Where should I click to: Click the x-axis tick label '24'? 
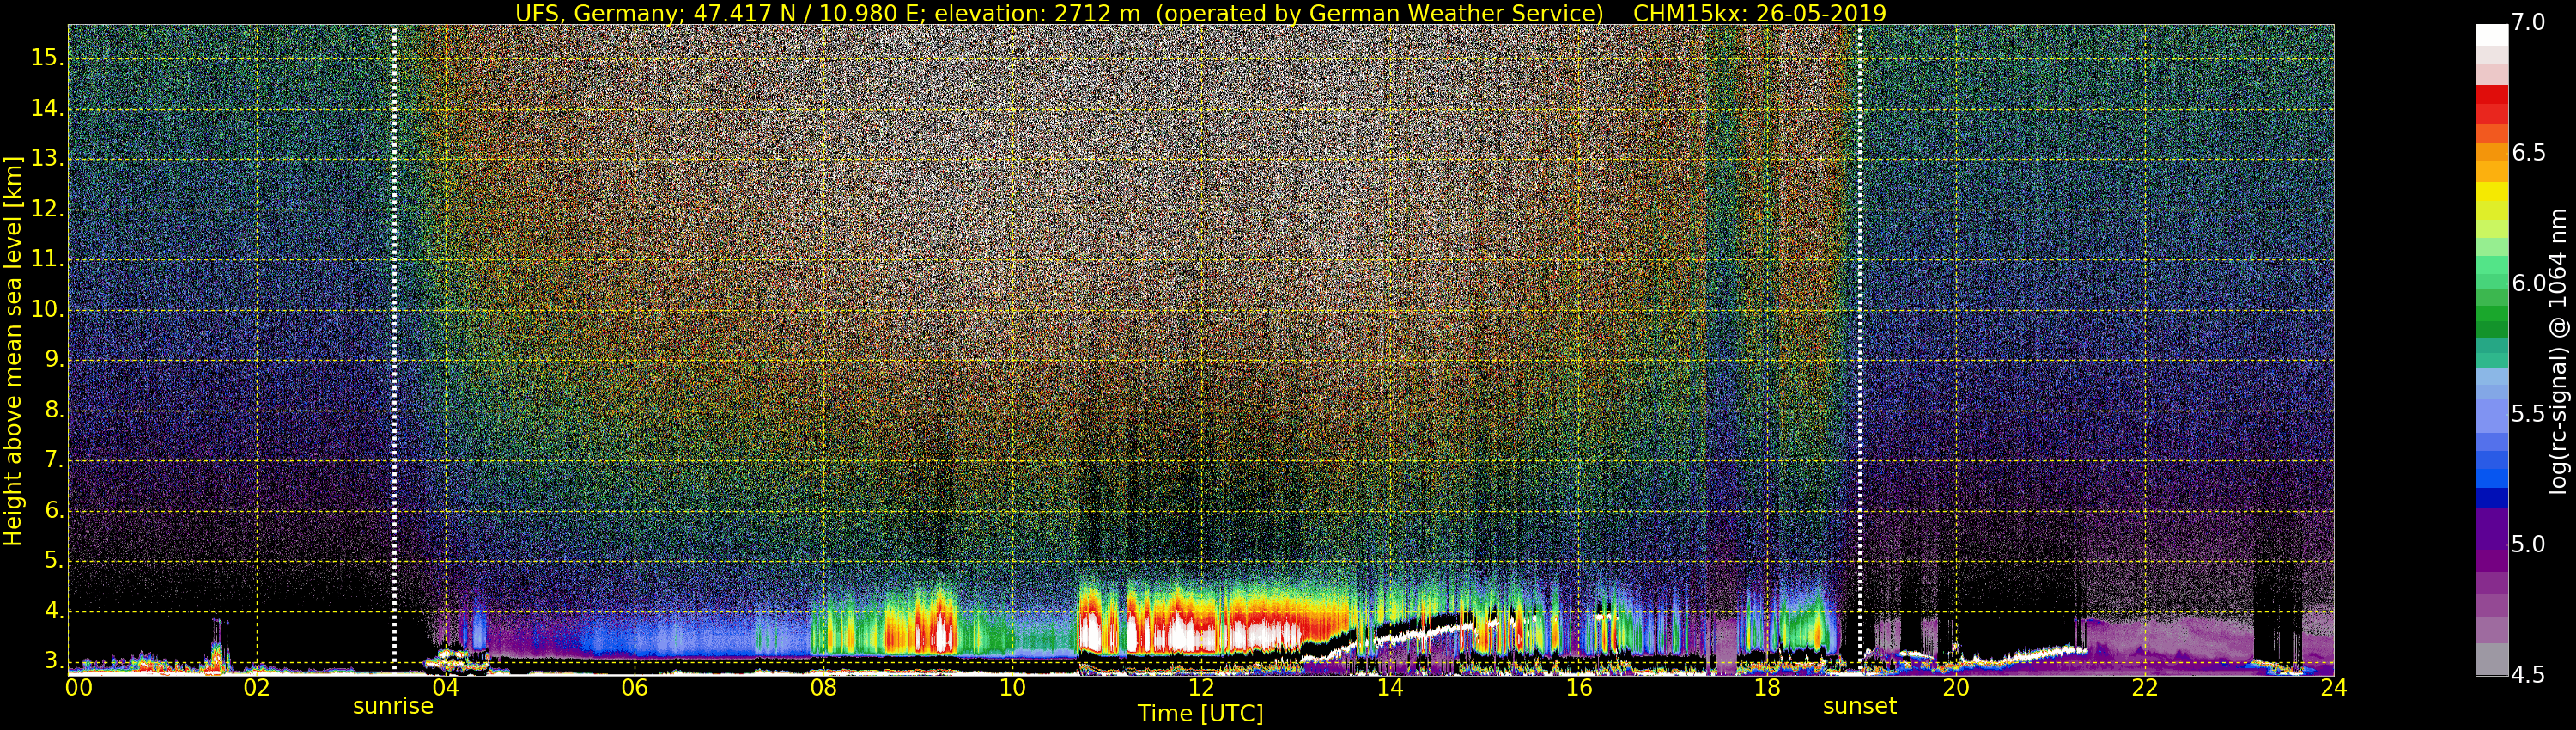[2333, 688]
